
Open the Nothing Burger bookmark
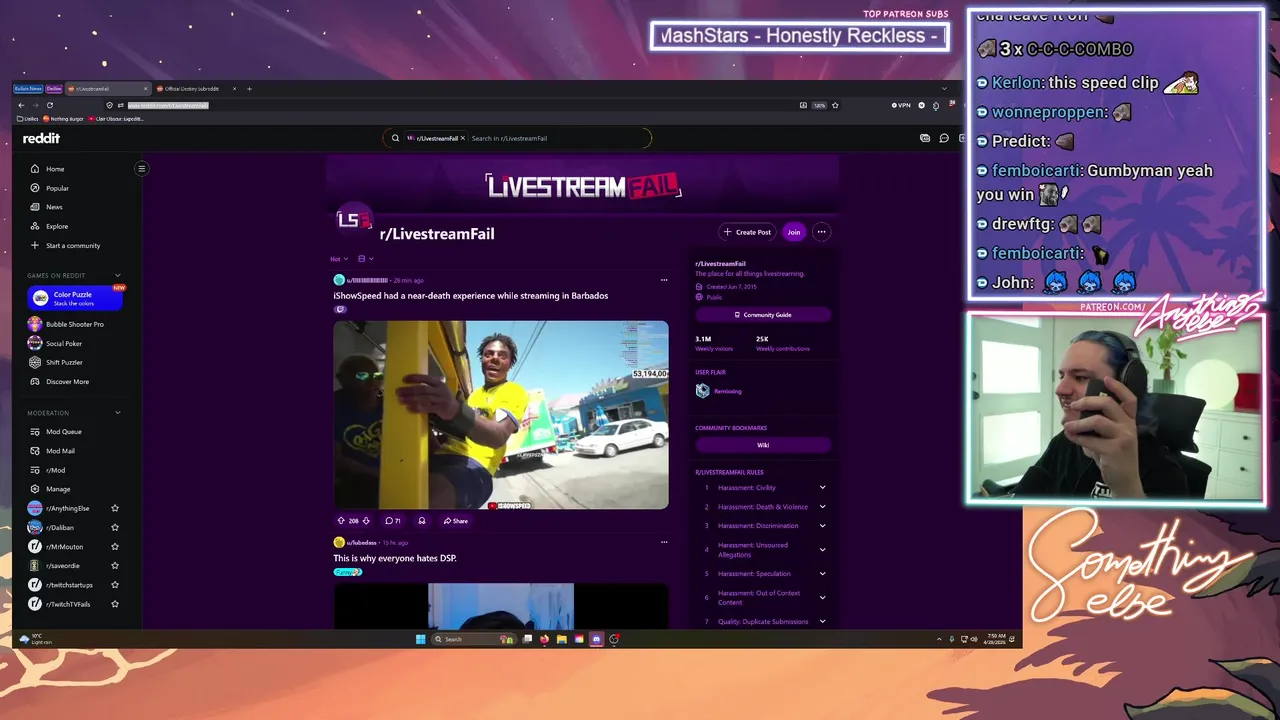pos(62,119)
